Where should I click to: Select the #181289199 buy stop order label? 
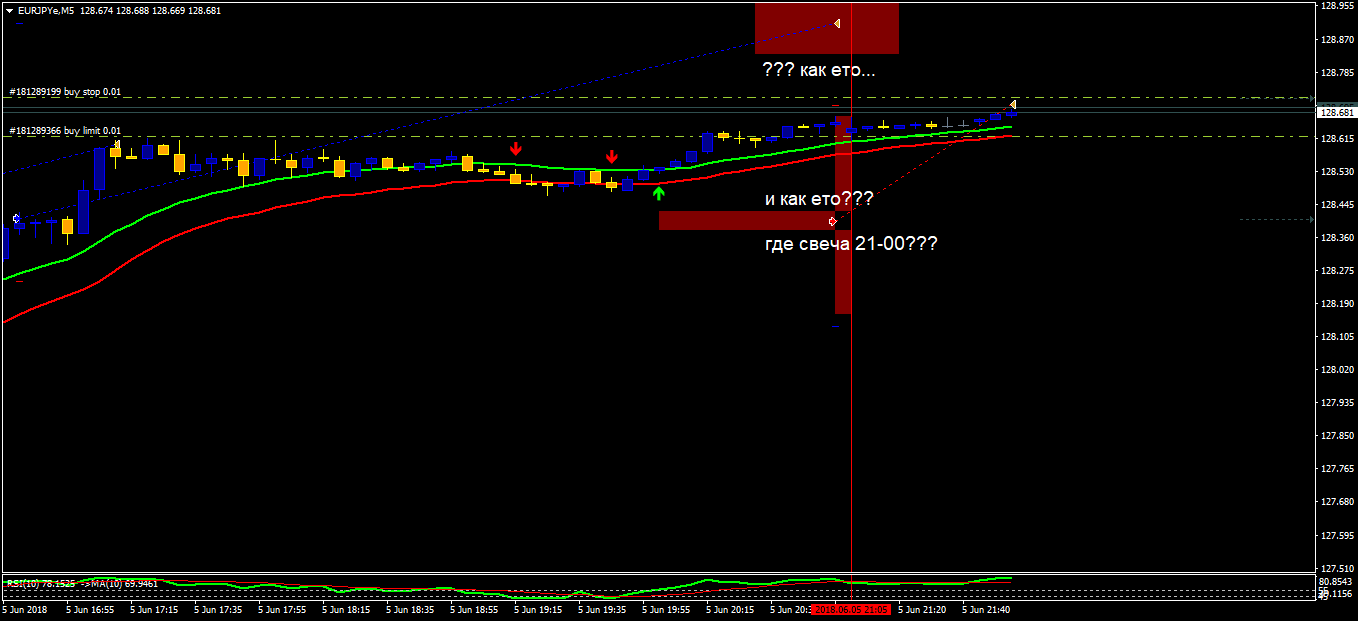[65, 92]
